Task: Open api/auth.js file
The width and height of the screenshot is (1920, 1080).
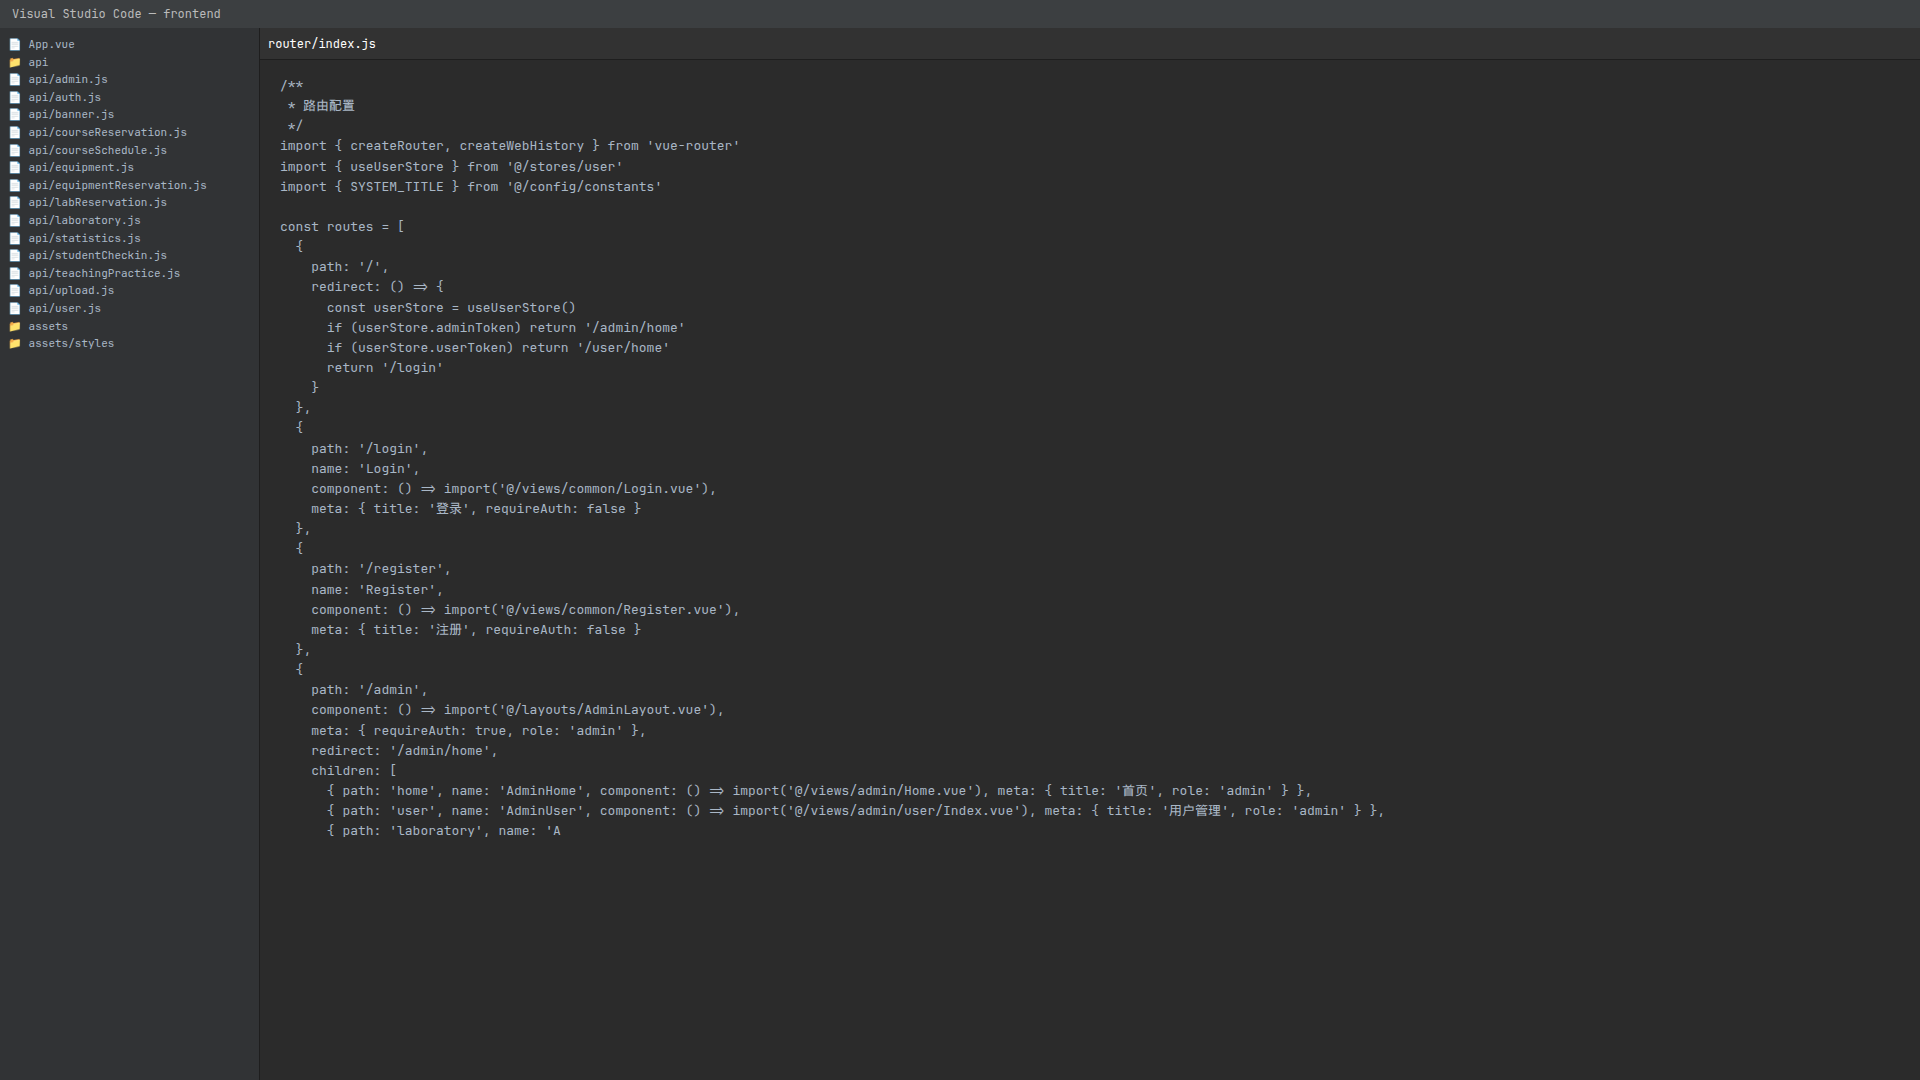Action: (64, 98)
